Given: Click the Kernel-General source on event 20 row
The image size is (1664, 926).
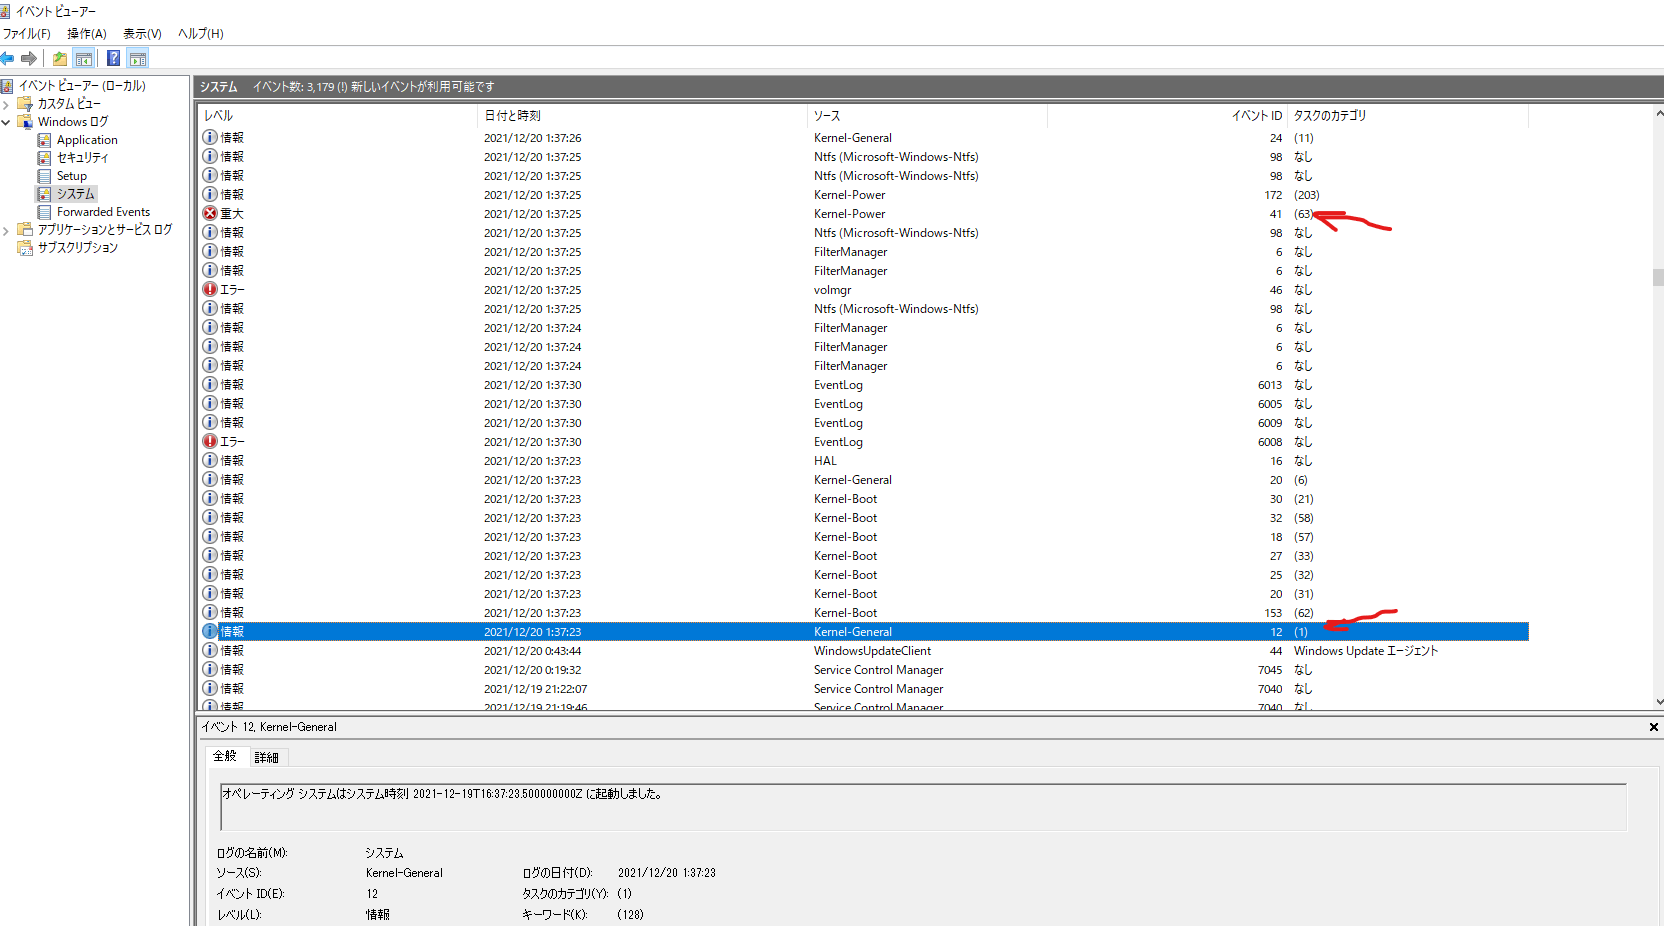Looking at the screenshot, I should [852, 480].
